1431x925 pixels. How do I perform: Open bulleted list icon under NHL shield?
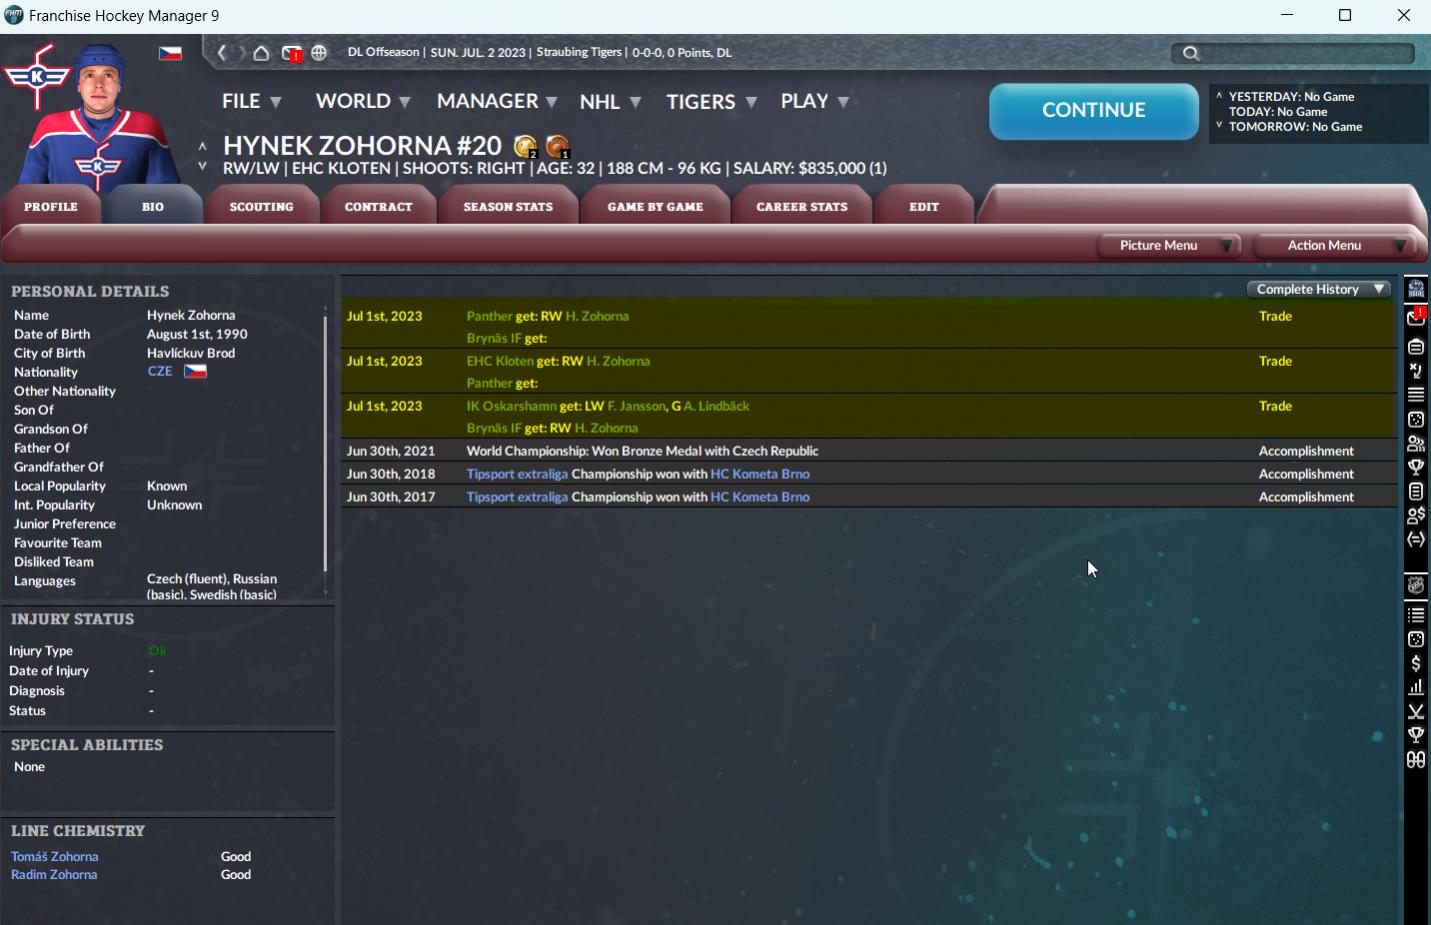click(x=1416, y=615)
